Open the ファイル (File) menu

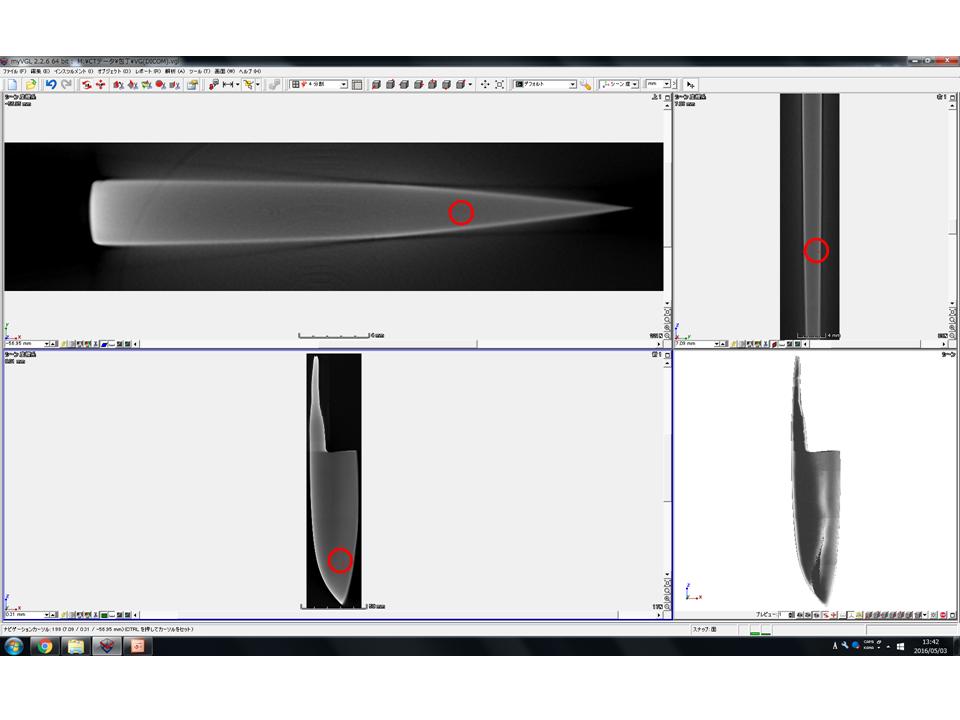pos(15,72)
